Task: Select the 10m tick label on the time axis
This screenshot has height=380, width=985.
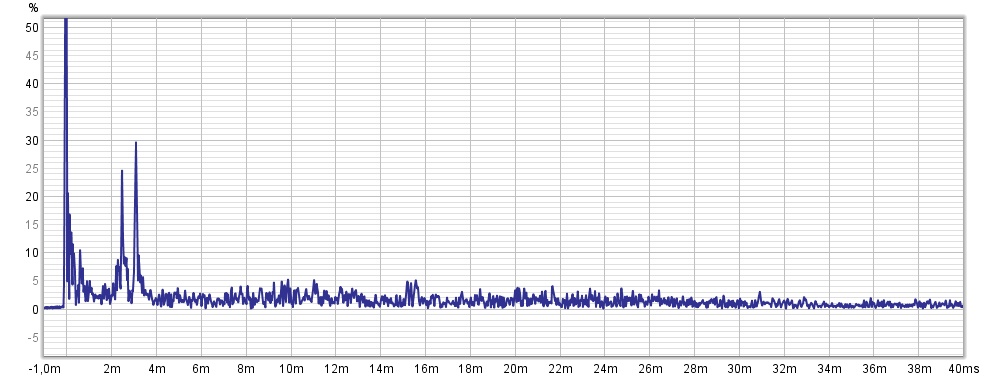Action: pyautogui.click(x=291, y=367)
